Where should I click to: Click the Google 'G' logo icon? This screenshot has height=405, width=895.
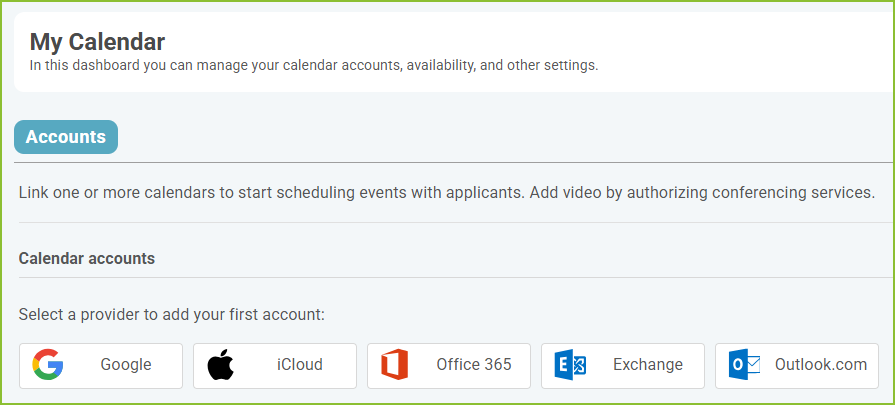point(47,365)
